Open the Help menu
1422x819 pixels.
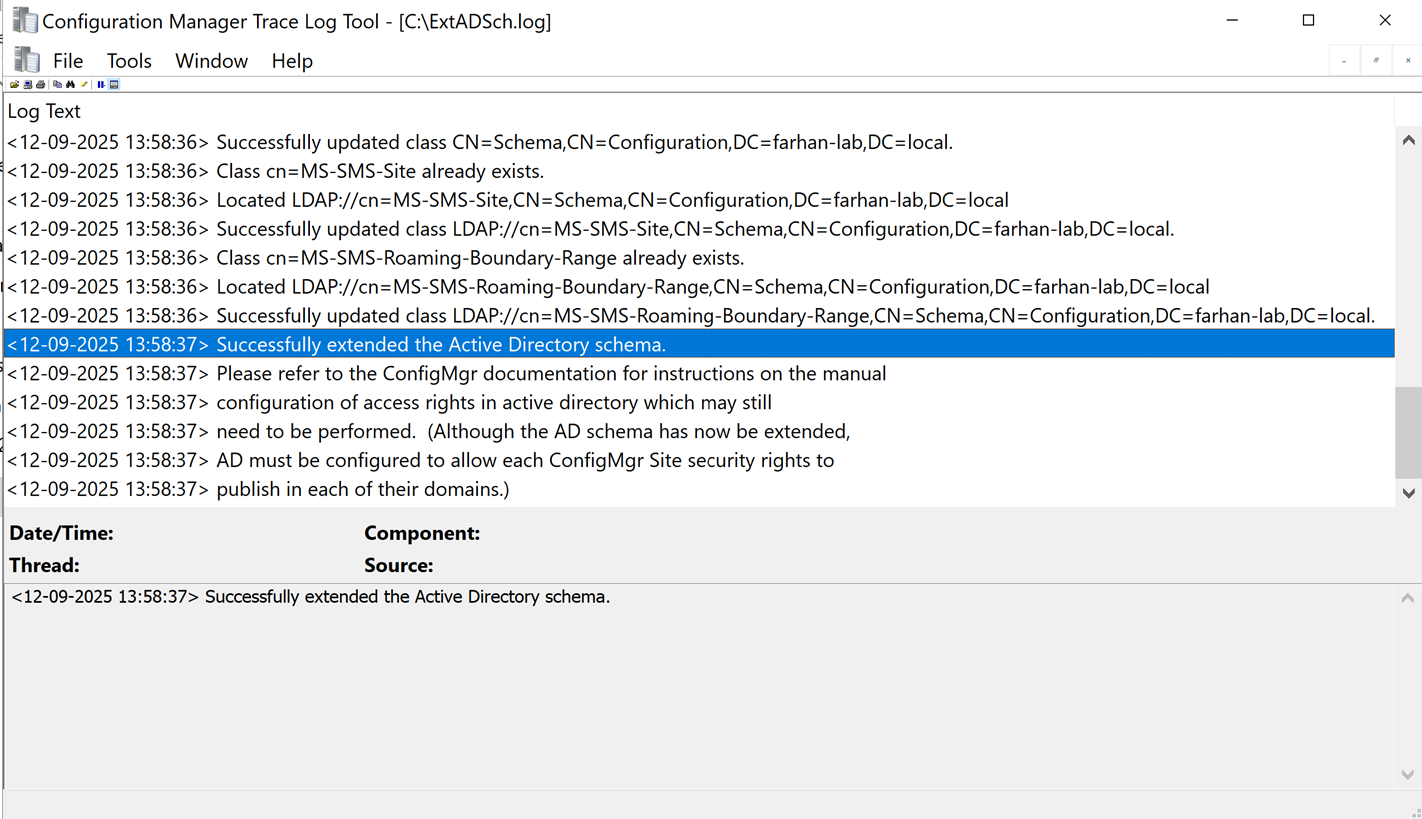(x=292, y=61)
